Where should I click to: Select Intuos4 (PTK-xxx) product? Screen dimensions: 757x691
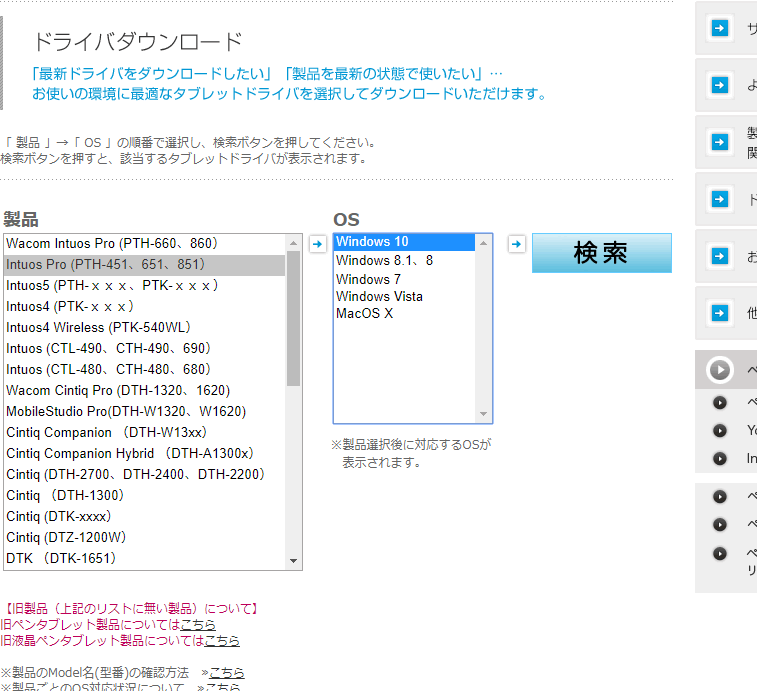click(144, 307)
